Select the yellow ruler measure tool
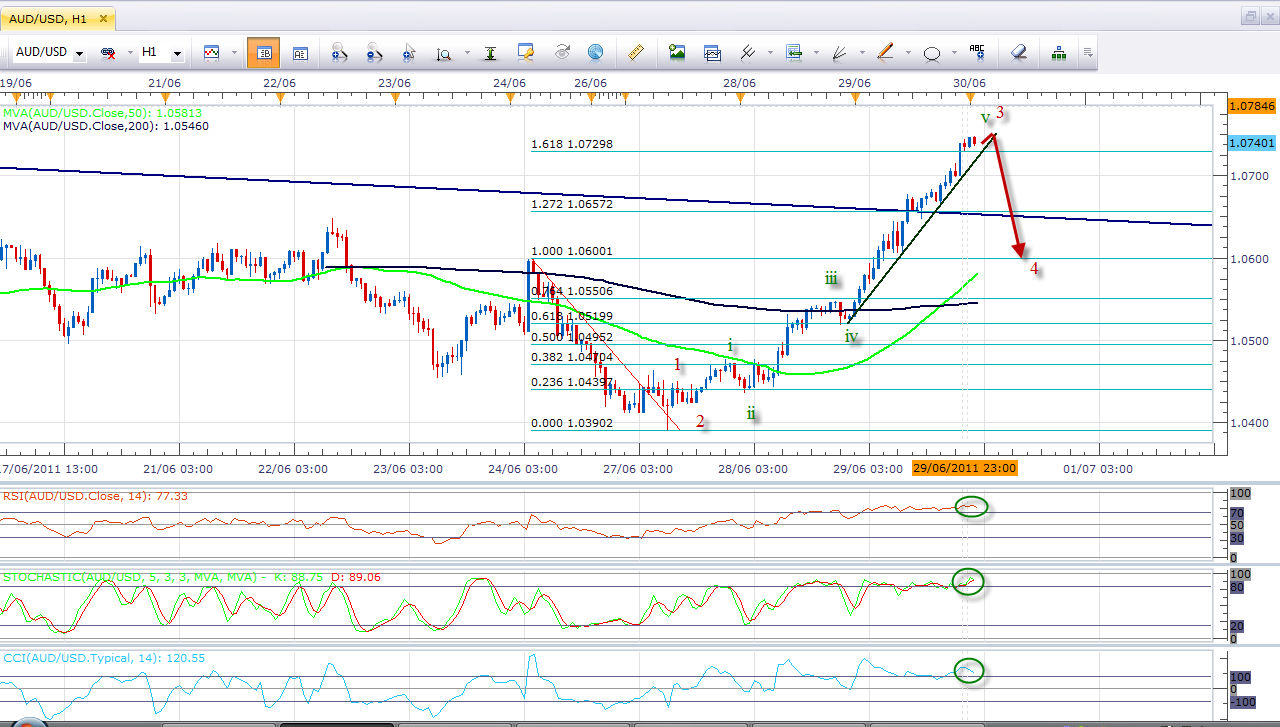 (637, 52)
